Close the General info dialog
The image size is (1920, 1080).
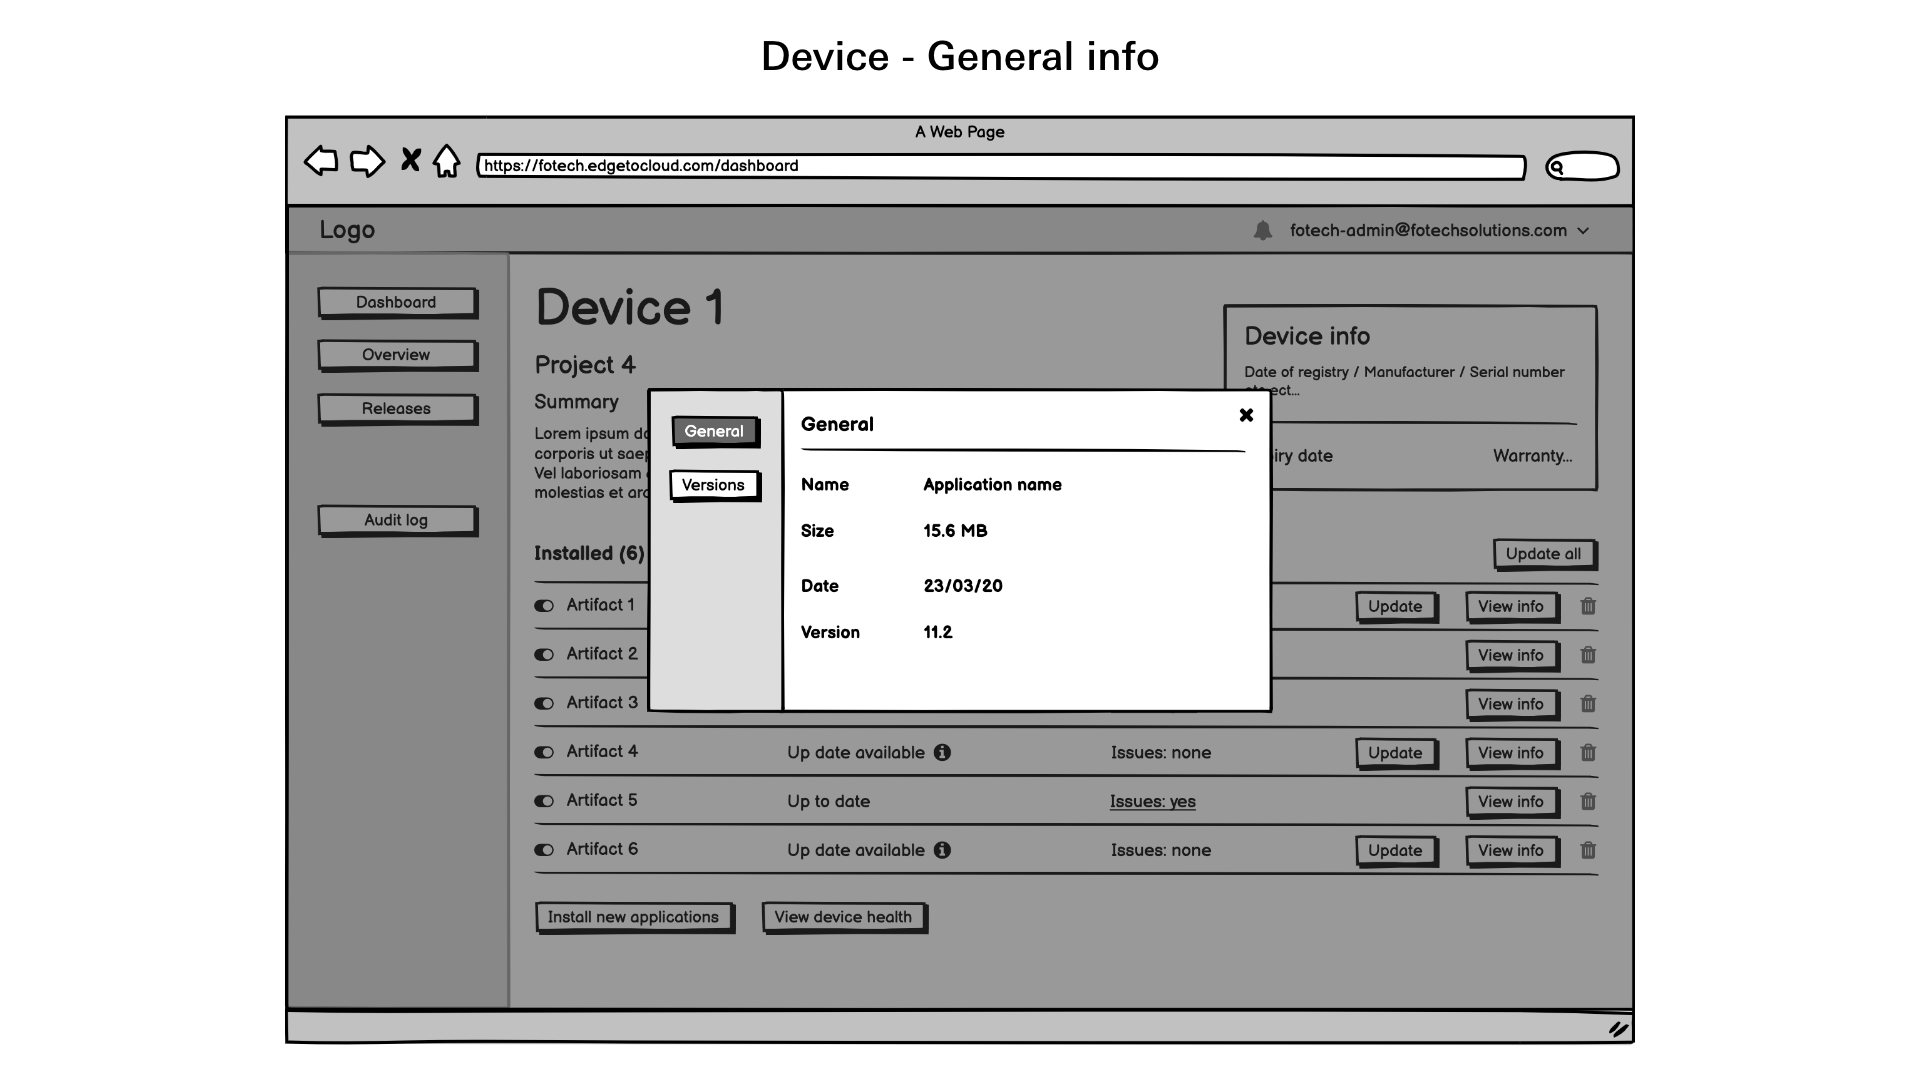(x=1246, y=415)
